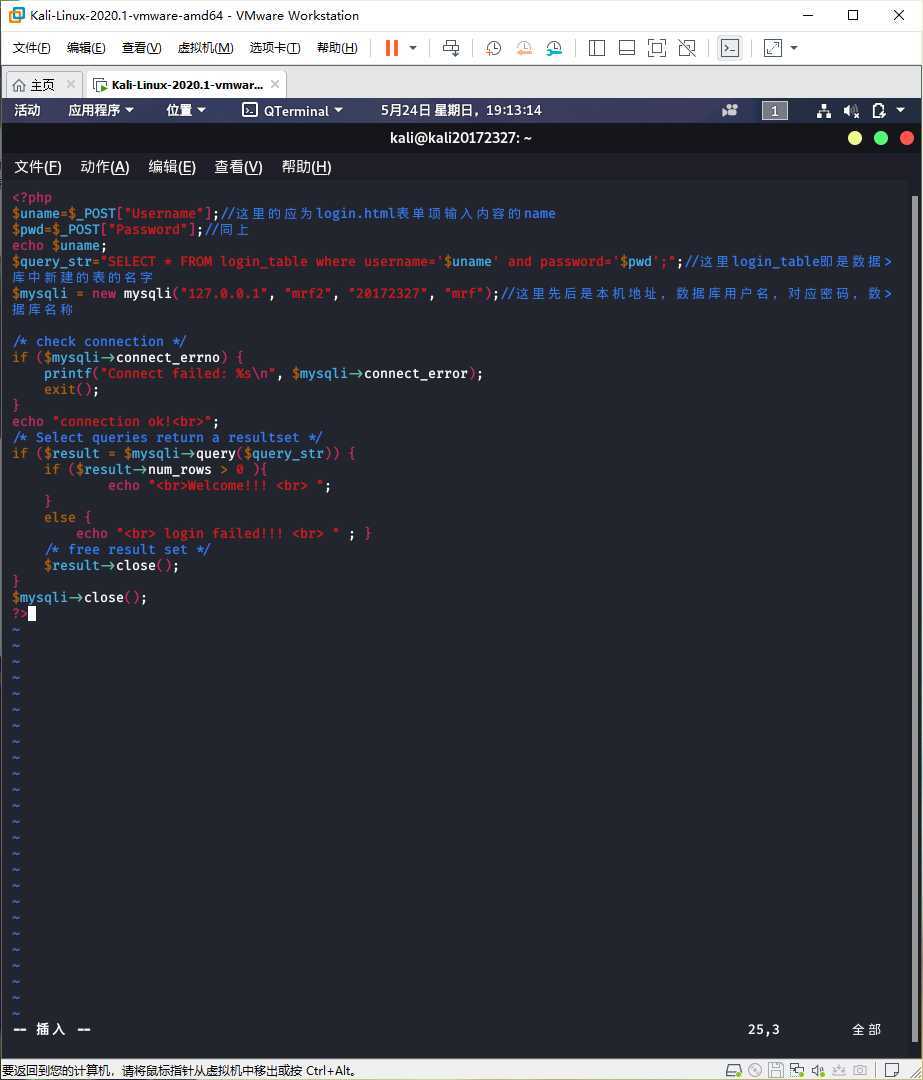The height and width of the screenshot is (1080, 923).
Task: Click '$result->close();' line
Action: coord(112,565)
